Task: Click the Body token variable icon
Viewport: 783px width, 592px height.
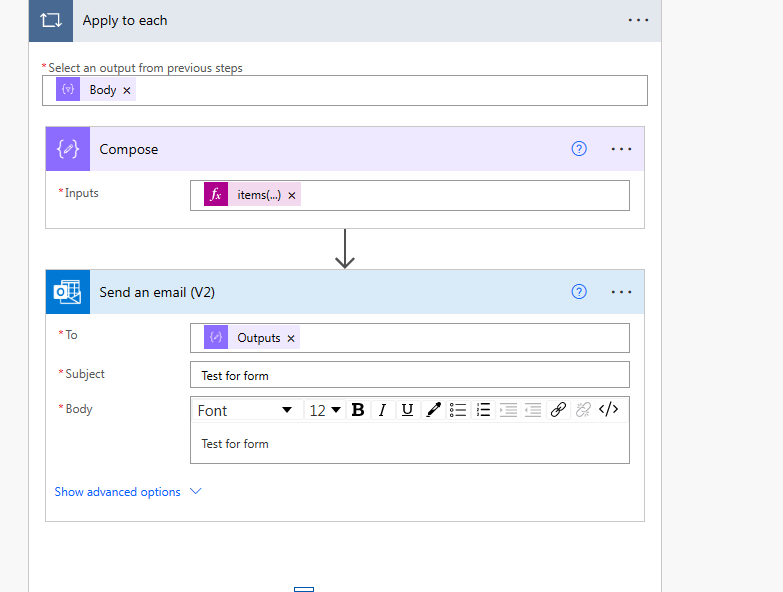Action: click(x=68, y=89)
